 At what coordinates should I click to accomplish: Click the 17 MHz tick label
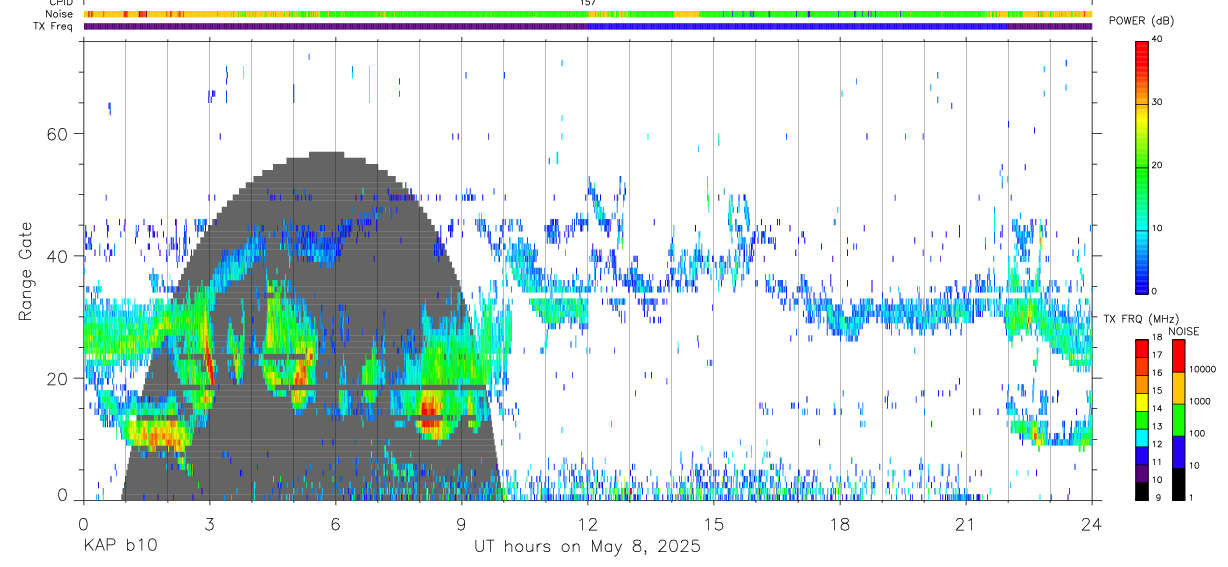[1157, 355]
